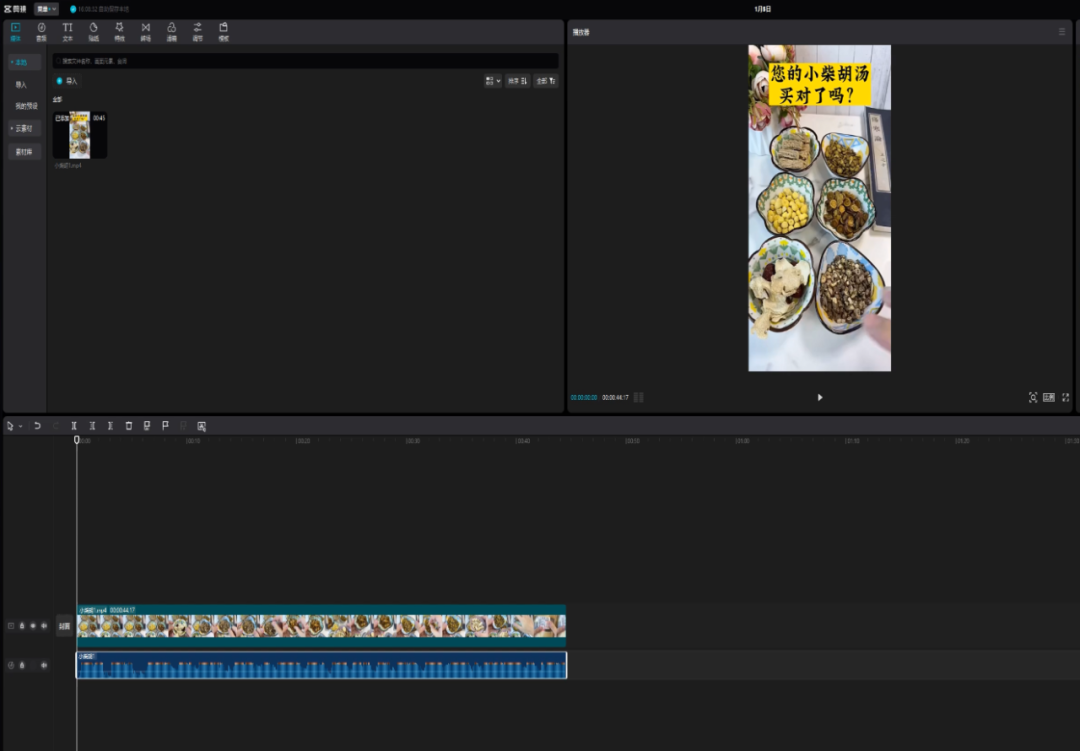Expand the selection tool cursor dropdown

click(20, 426)
